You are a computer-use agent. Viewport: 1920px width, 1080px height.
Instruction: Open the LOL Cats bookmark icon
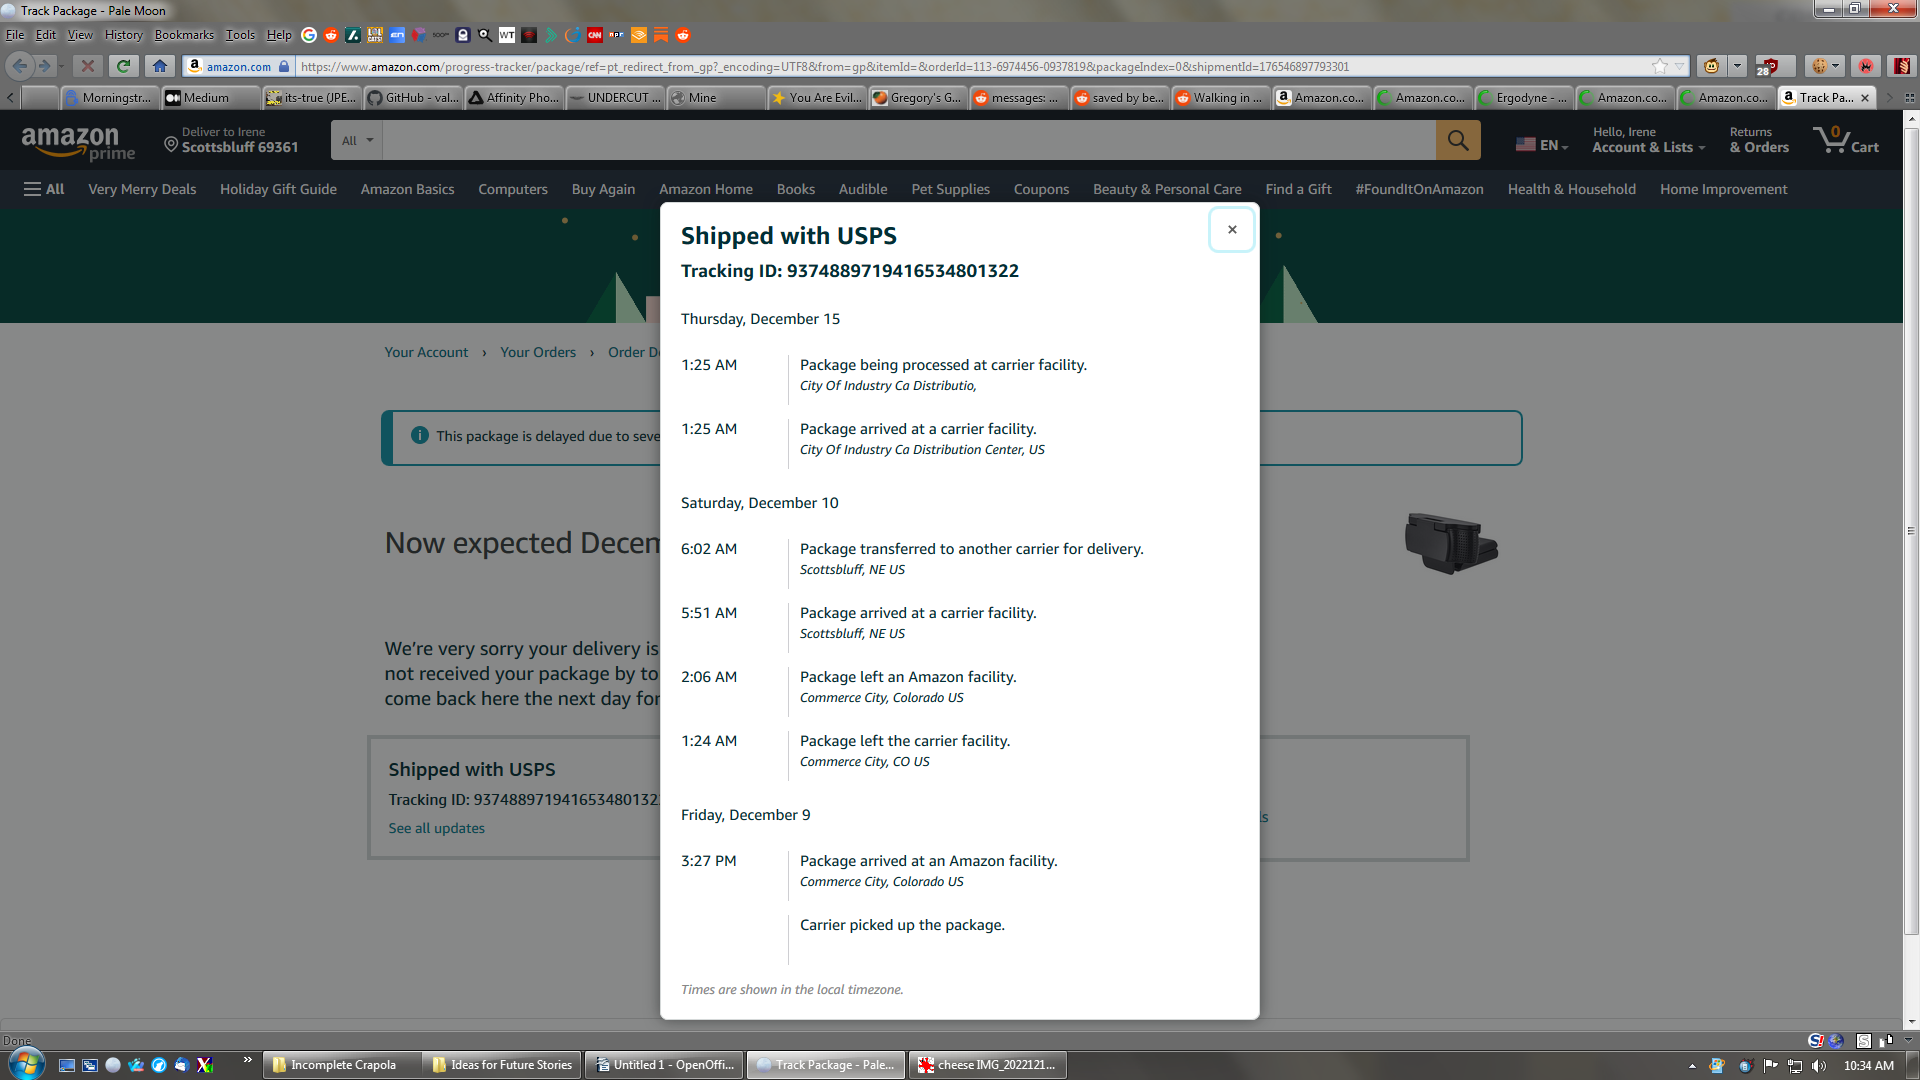point(375,35)
